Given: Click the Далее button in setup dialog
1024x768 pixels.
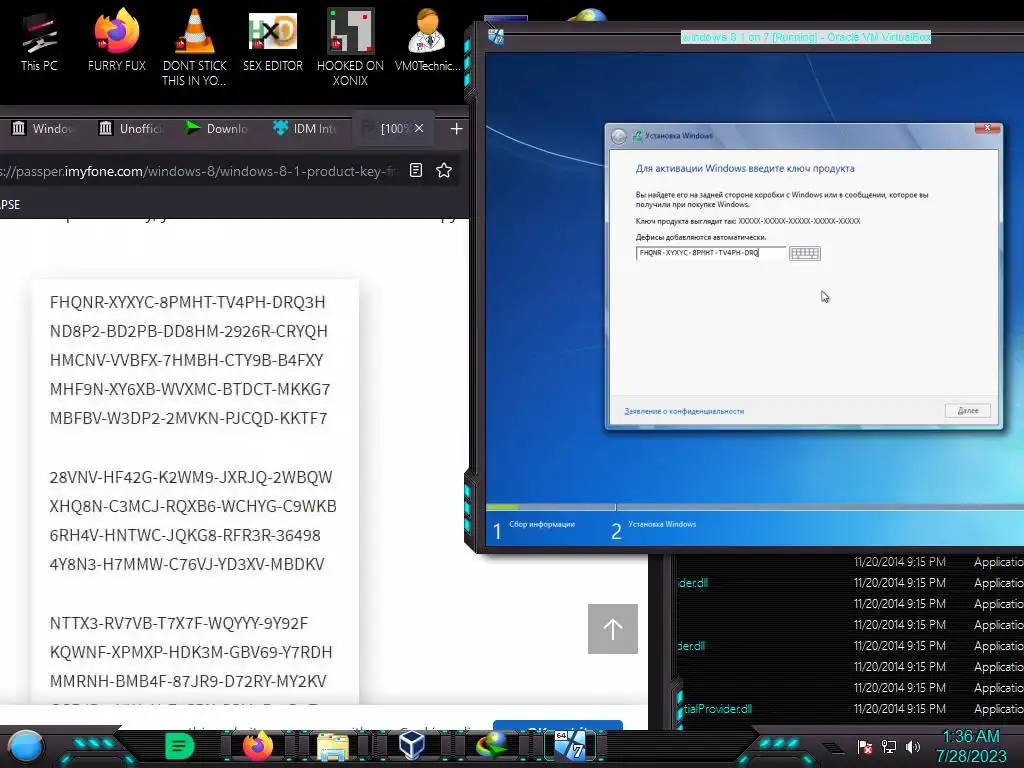Looking at the screenshot, I should (x=968, y=411).
